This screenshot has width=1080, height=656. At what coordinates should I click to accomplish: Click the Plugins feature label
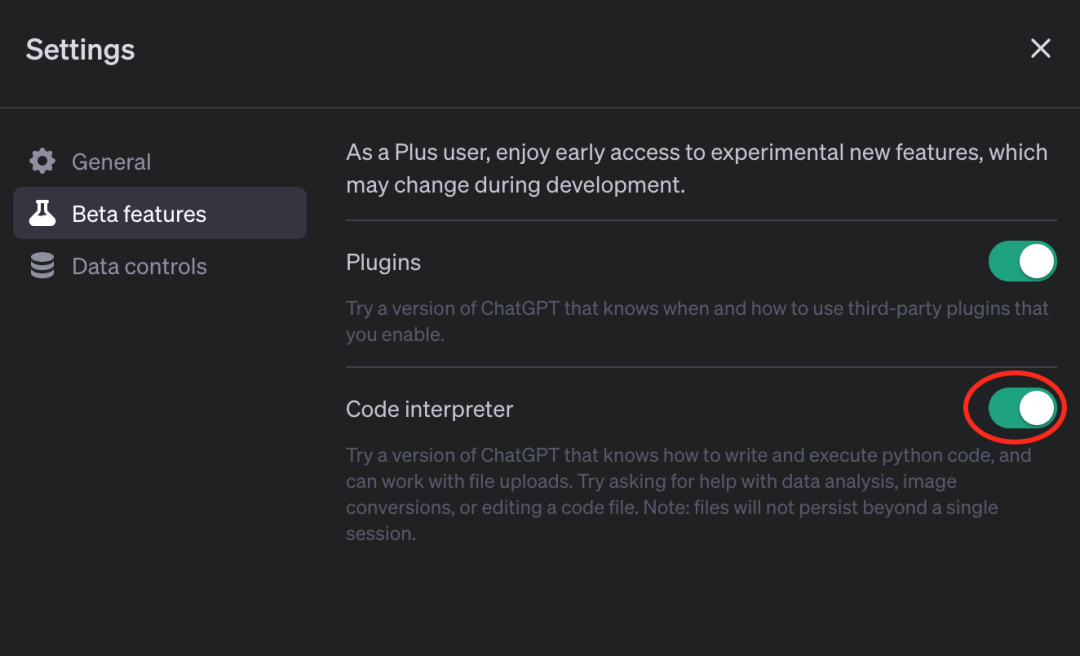point(383,263)
